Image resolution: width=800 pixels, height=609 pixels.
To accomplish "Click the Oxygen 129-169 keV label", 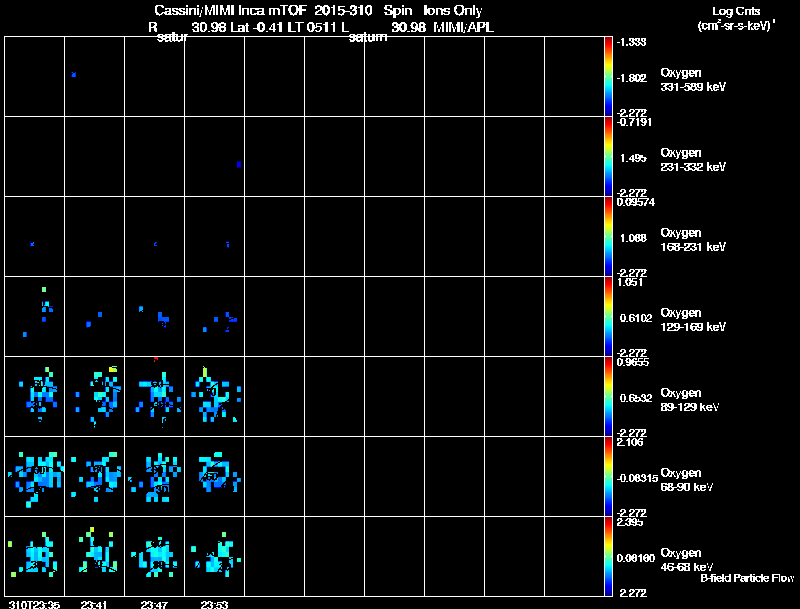I will pos(693,320).
